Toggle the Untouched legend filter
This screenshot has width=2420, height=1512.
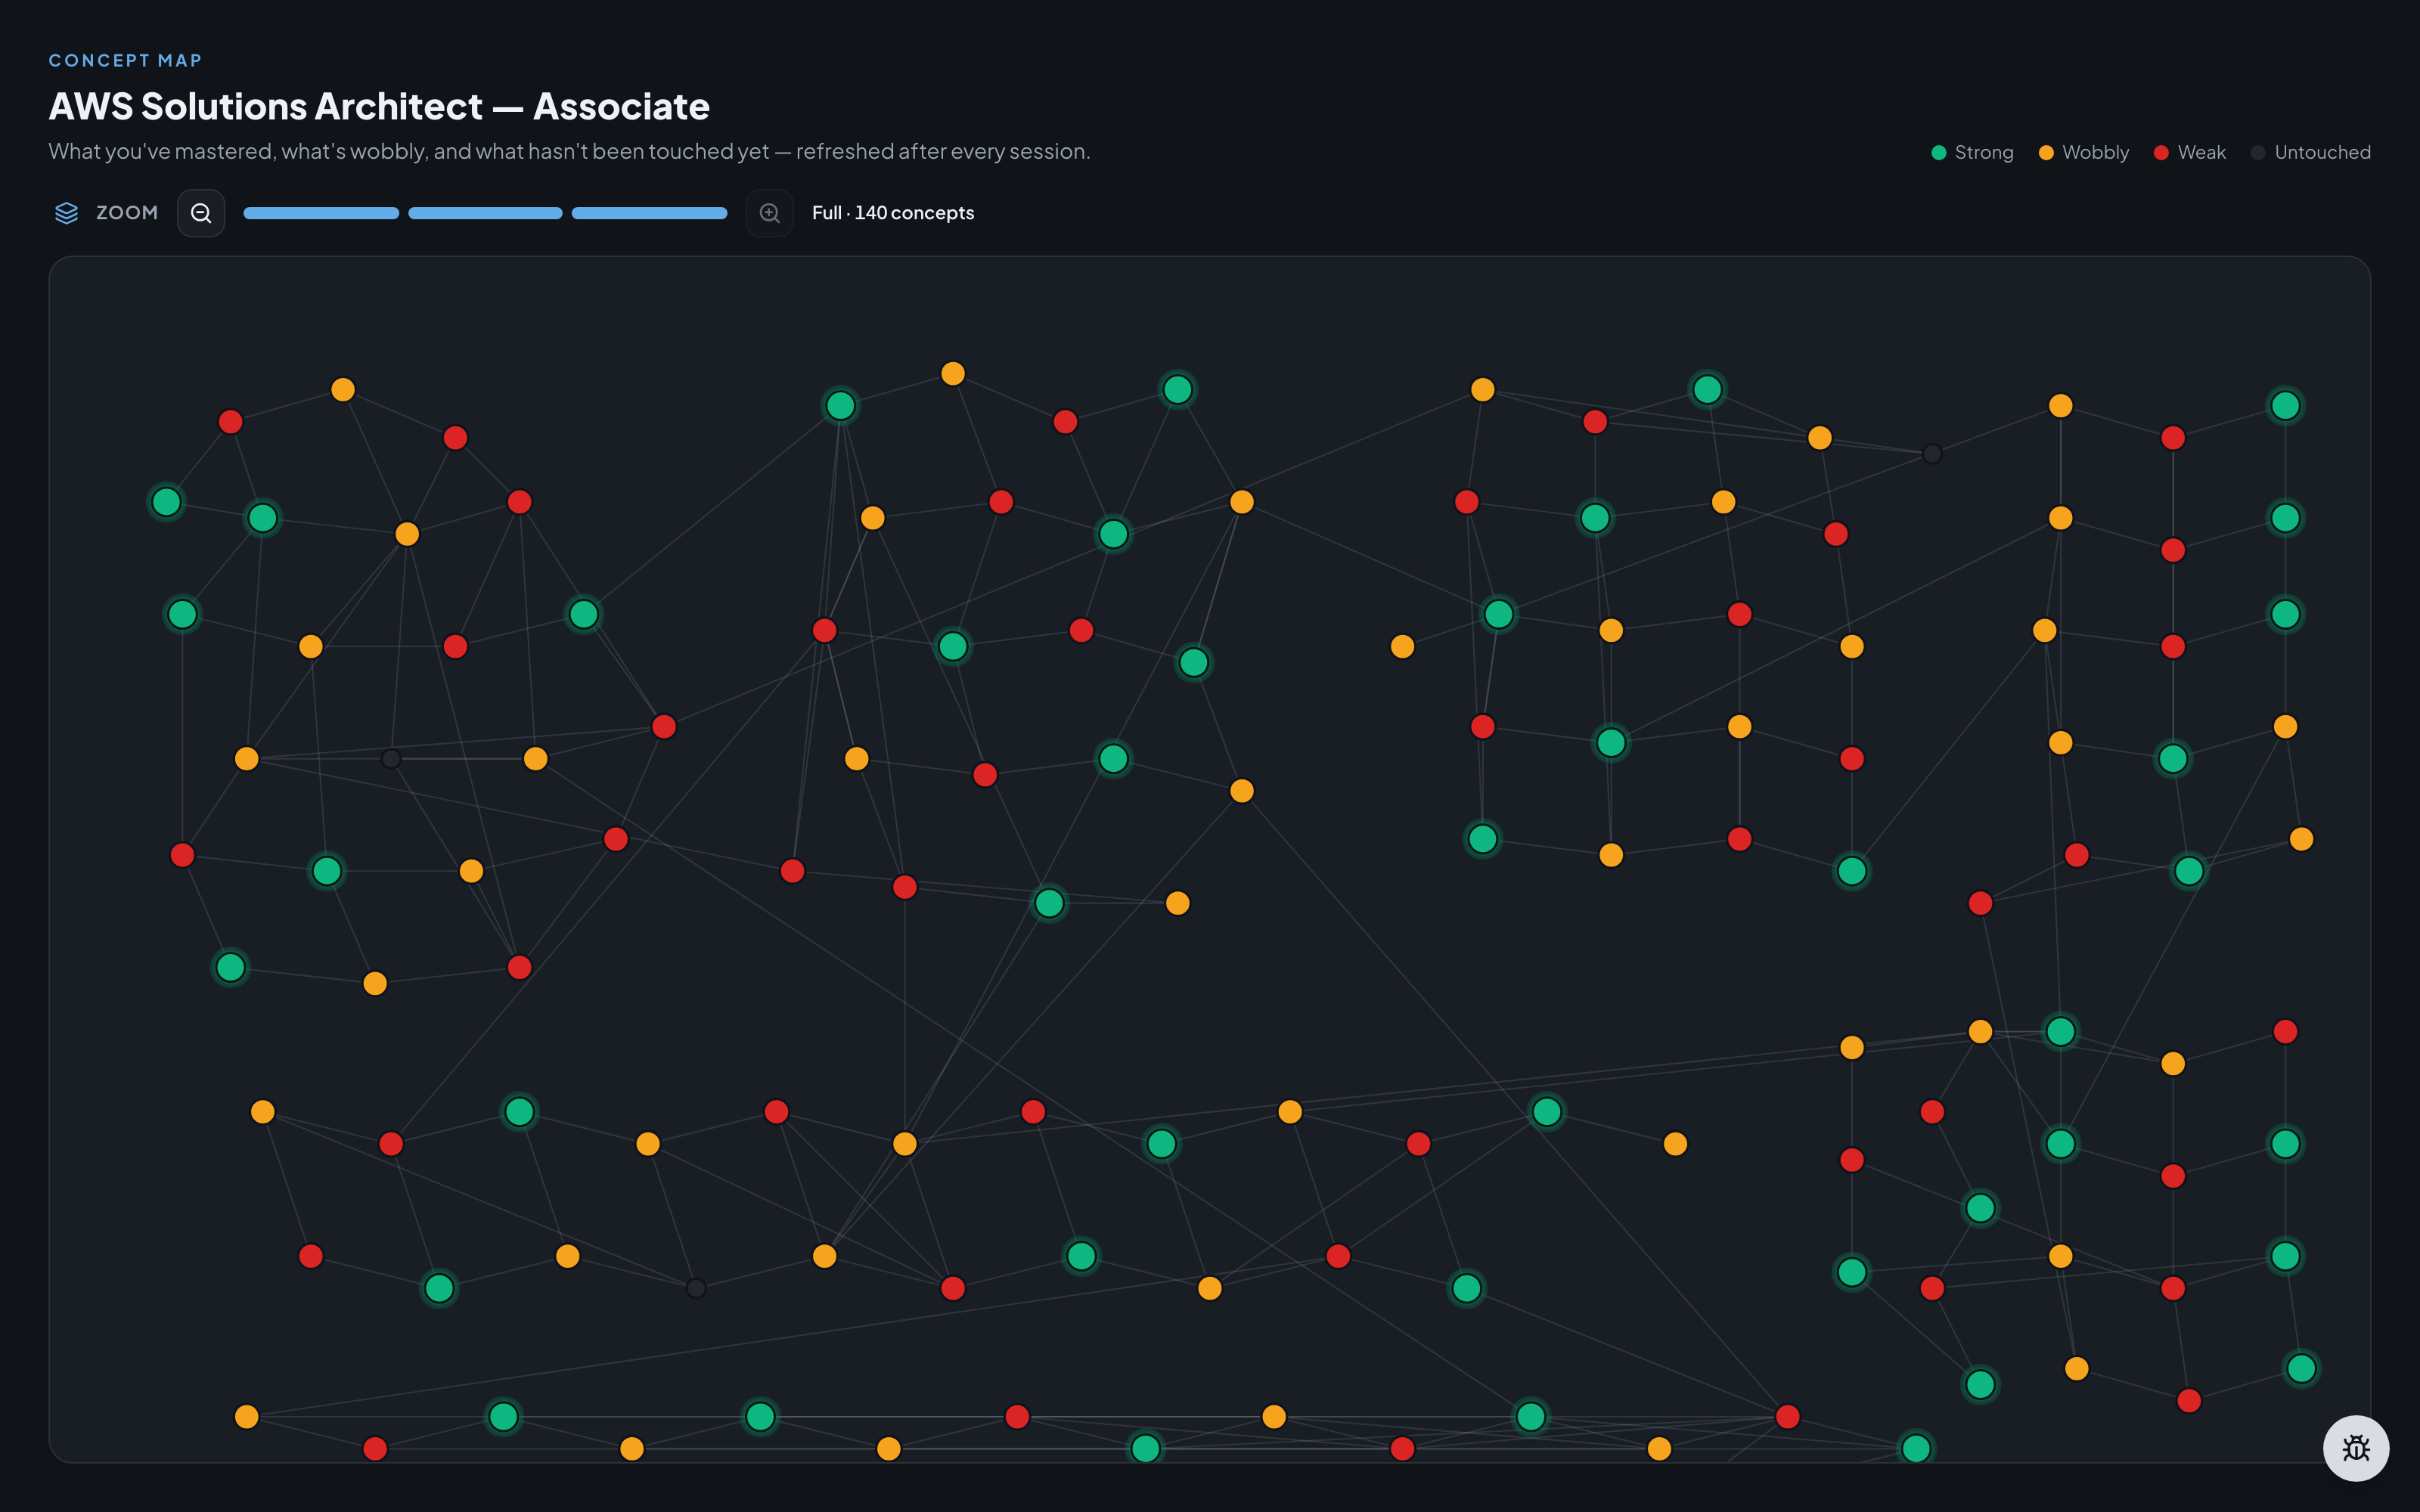2310,152
